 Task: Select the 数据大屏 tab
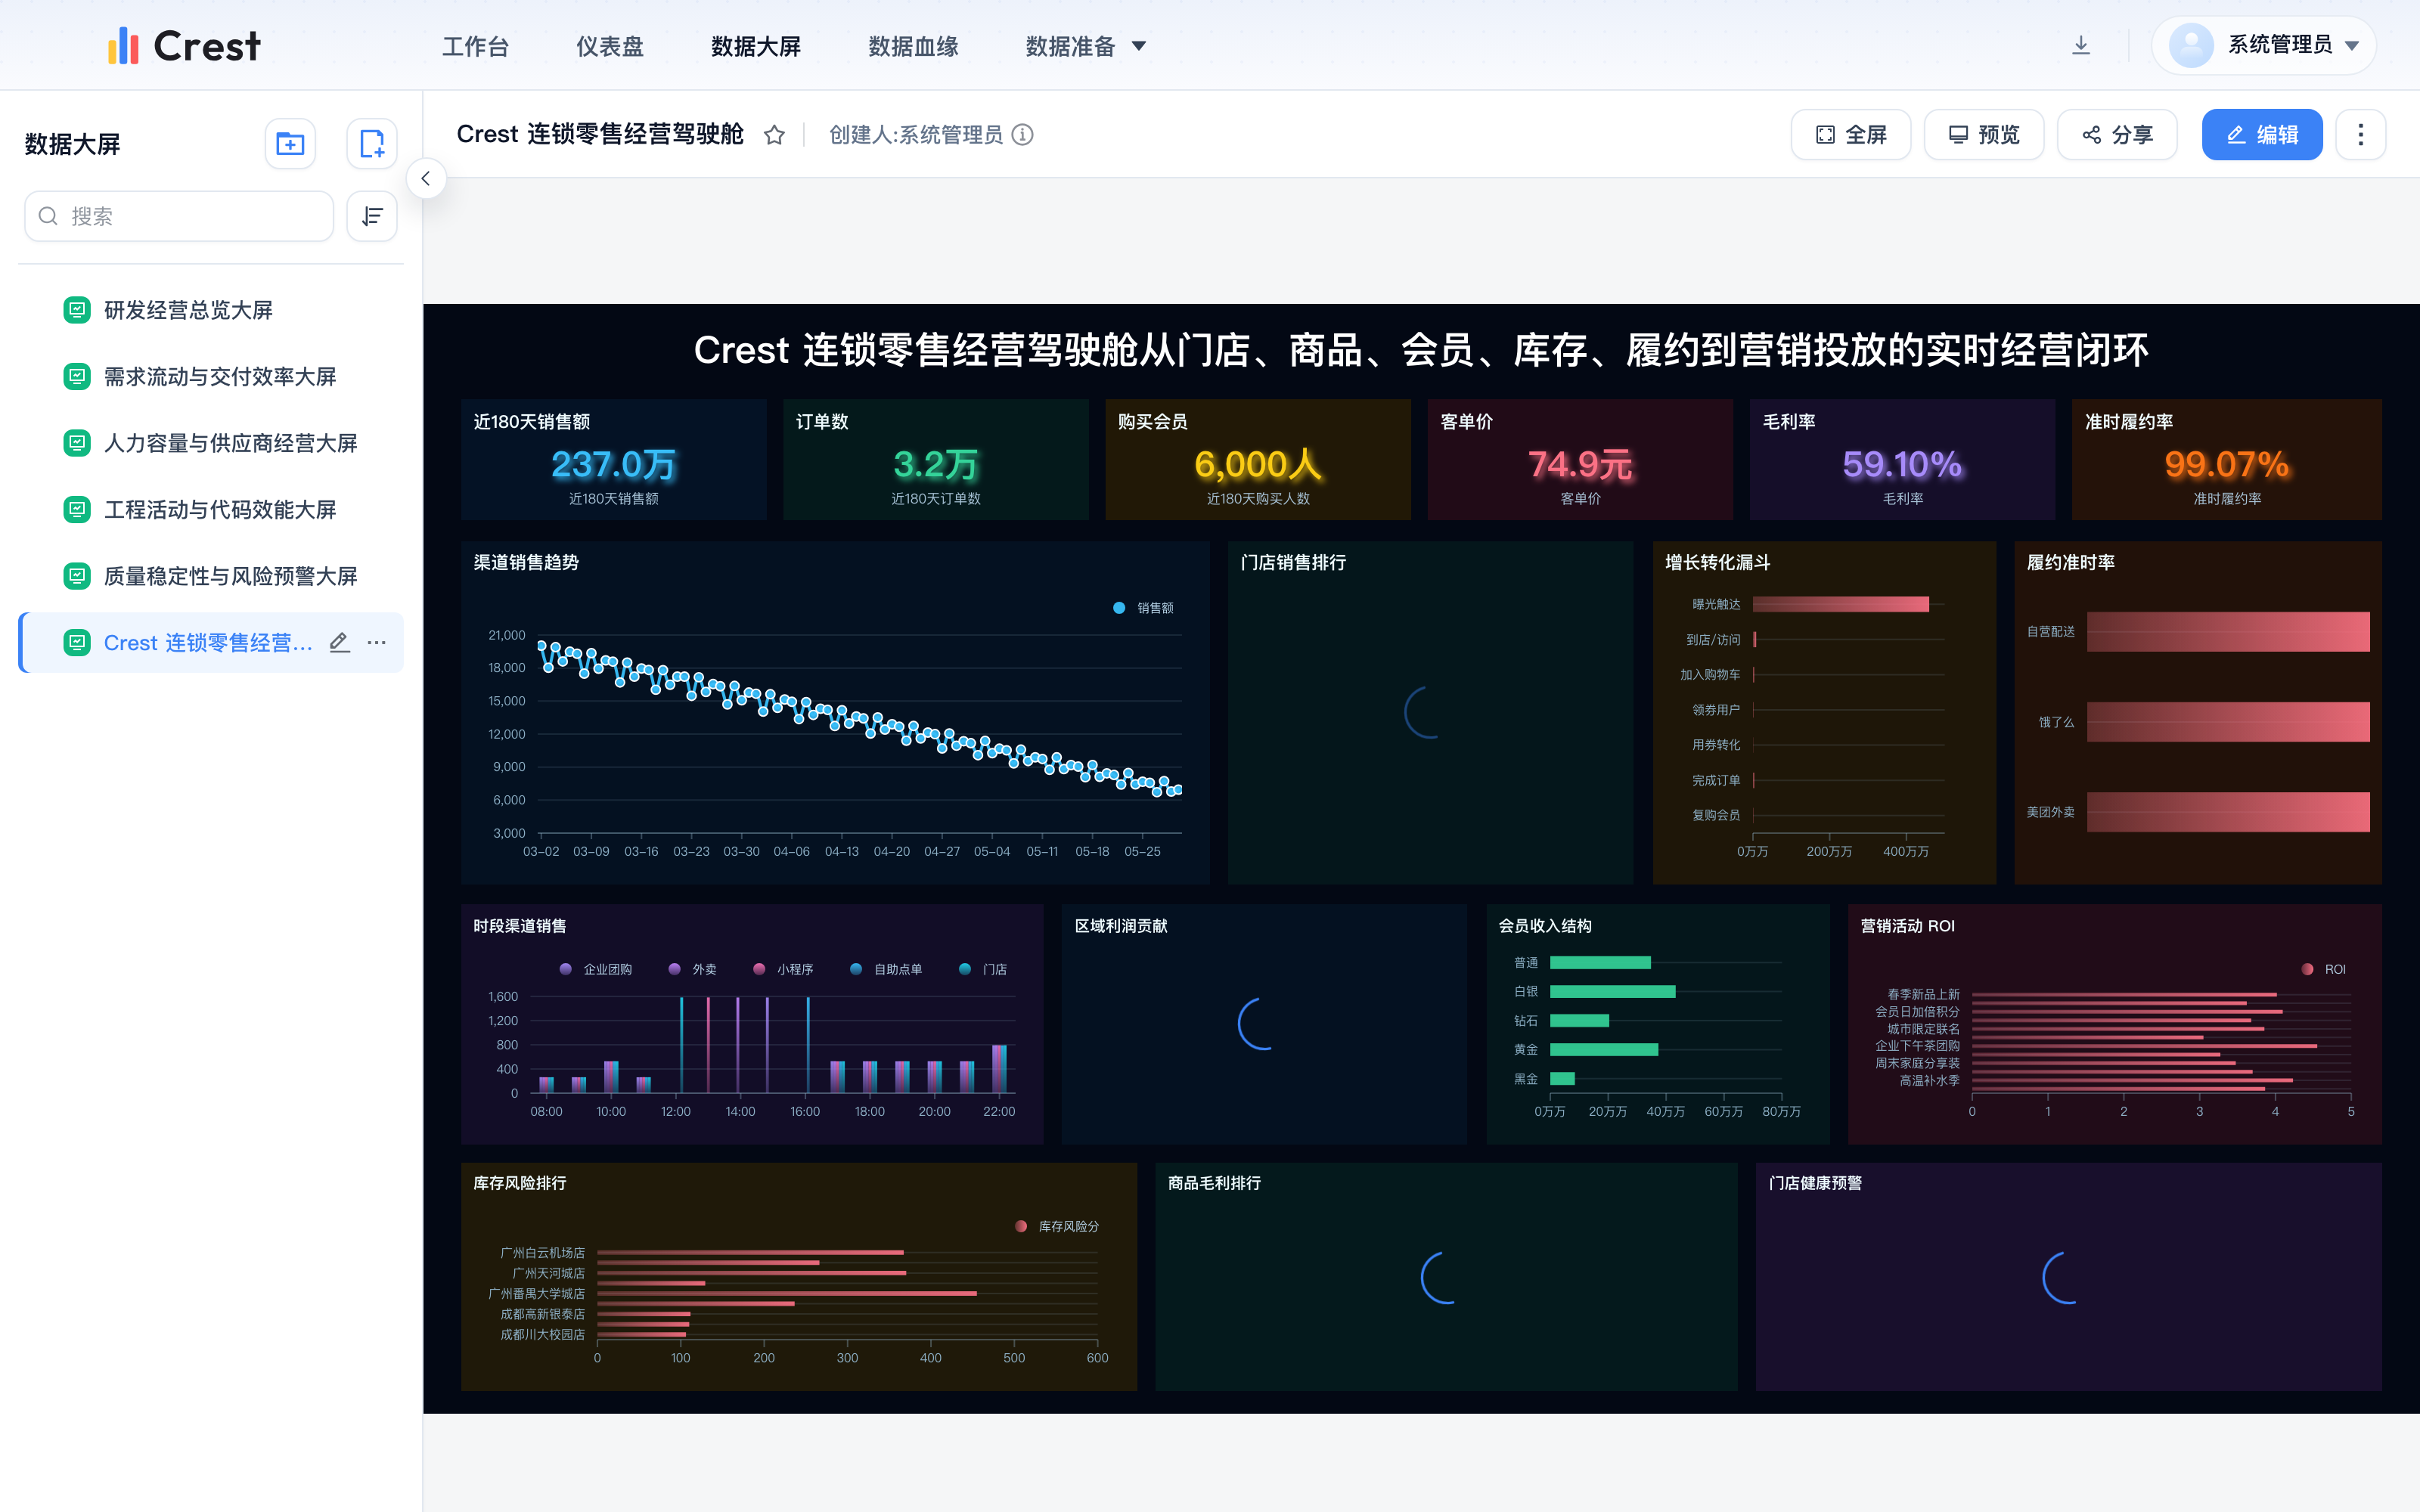click(x=756, y=46)
